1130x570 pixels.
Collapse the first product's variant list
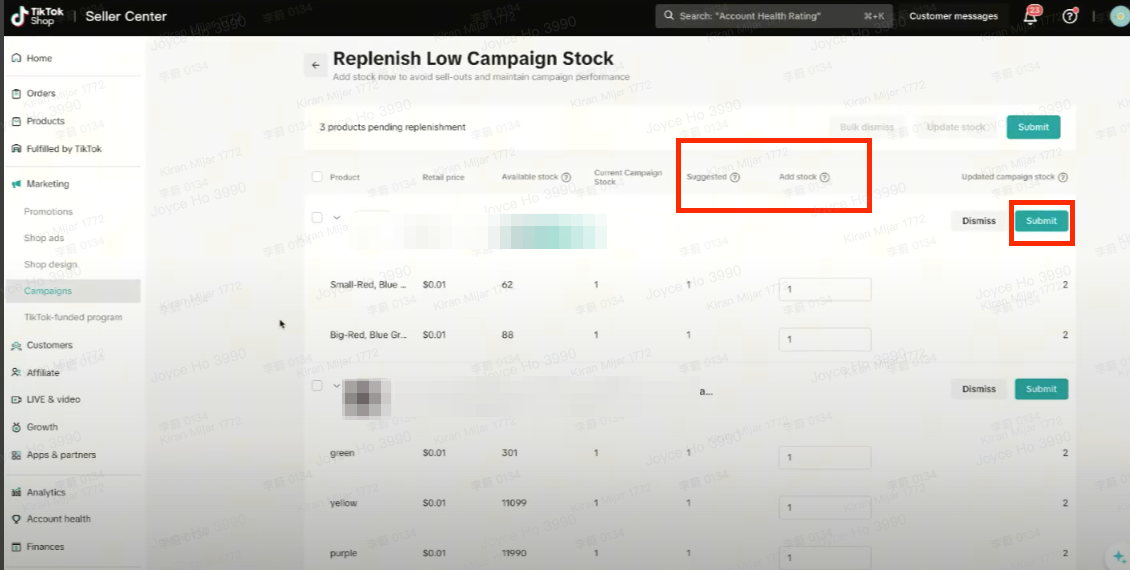pyautogui.click(x=337, y=217)
